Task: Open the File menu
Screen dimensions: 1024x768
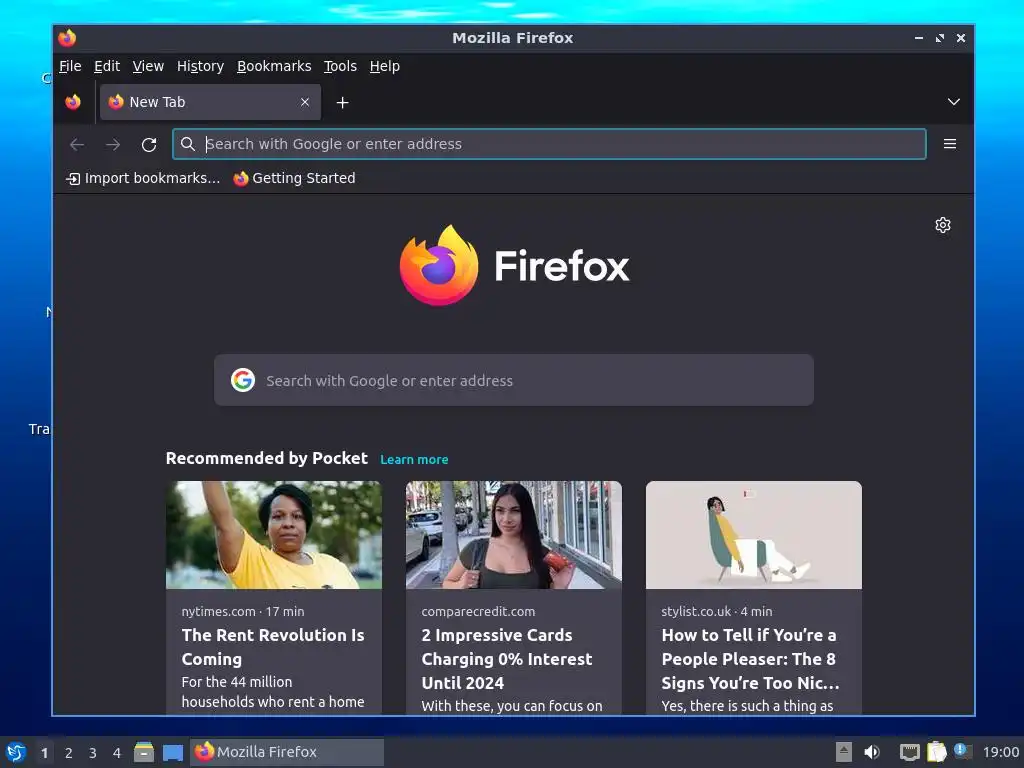Action: pos(70,66)
